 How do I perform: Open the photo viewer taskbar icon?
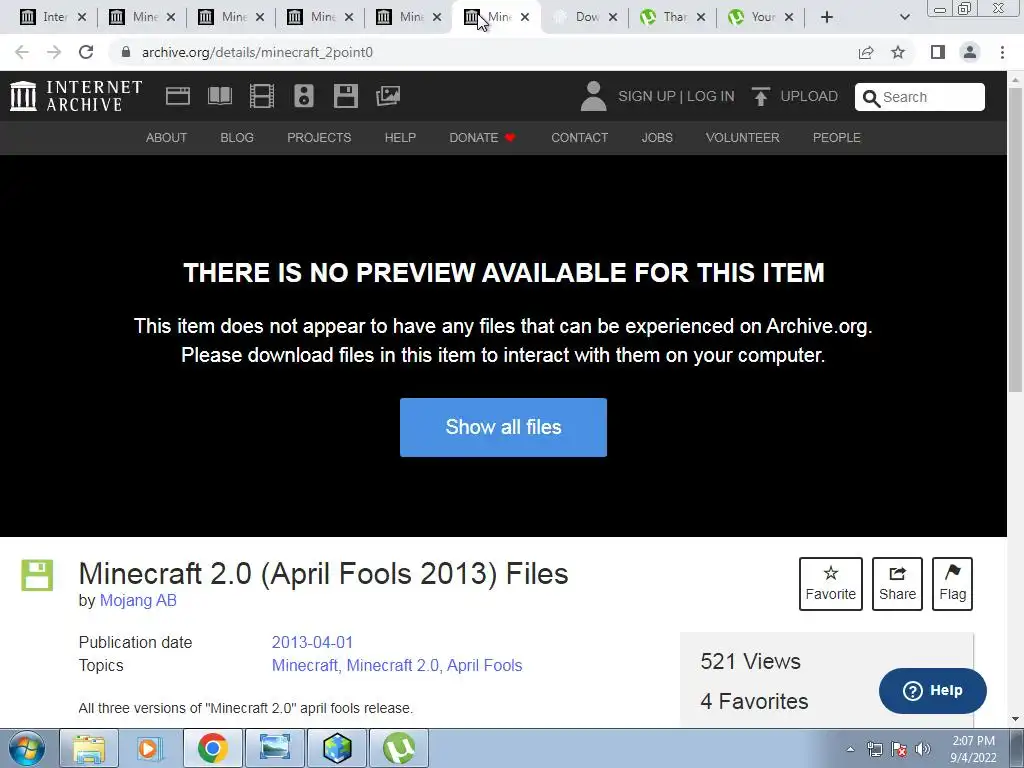click(x=275, y=748)
